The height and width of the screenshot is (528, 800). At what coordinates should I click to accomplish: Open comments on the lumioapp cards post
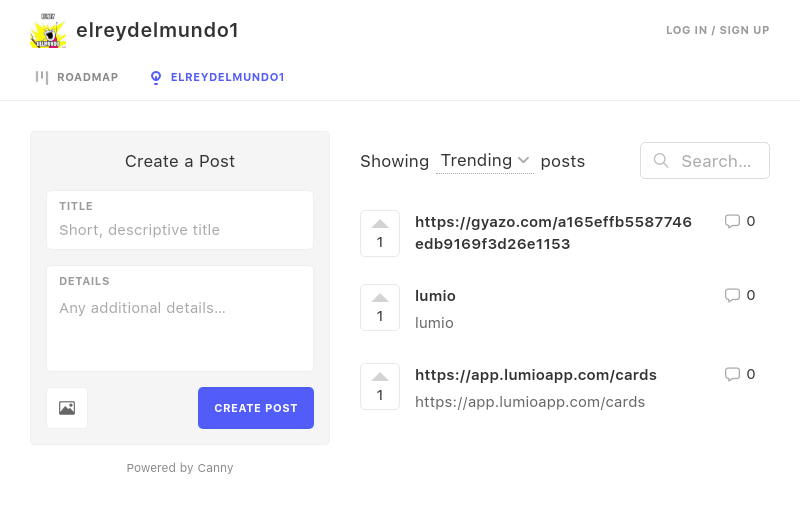click(739, 374)
